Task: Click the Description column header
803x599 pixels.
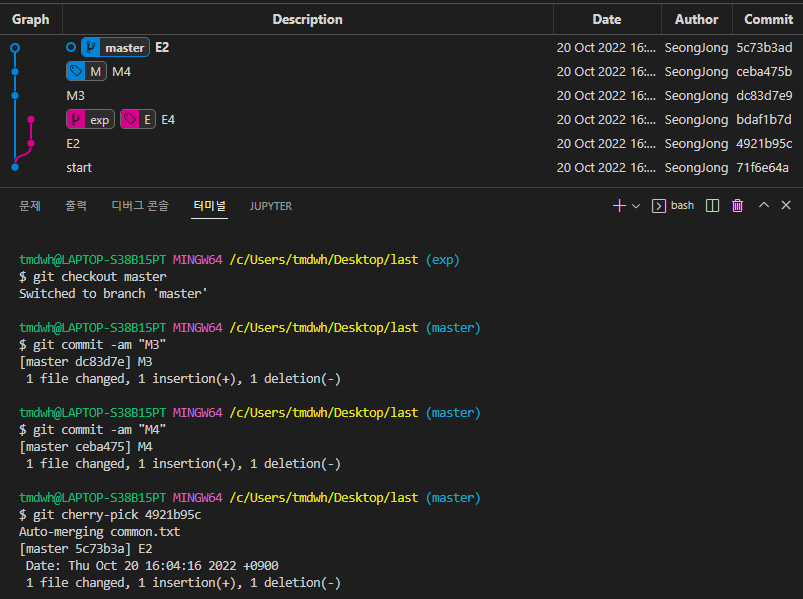Action: click(x=308, y=19)
